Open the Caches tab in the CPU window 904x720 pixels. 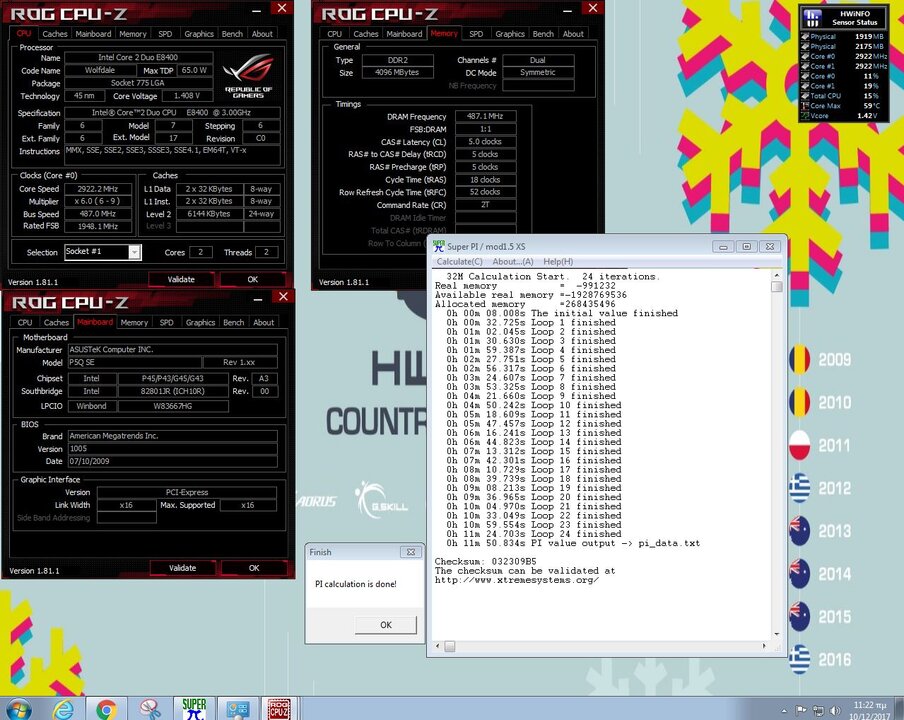pyautogui.click(x=55, y=34)
